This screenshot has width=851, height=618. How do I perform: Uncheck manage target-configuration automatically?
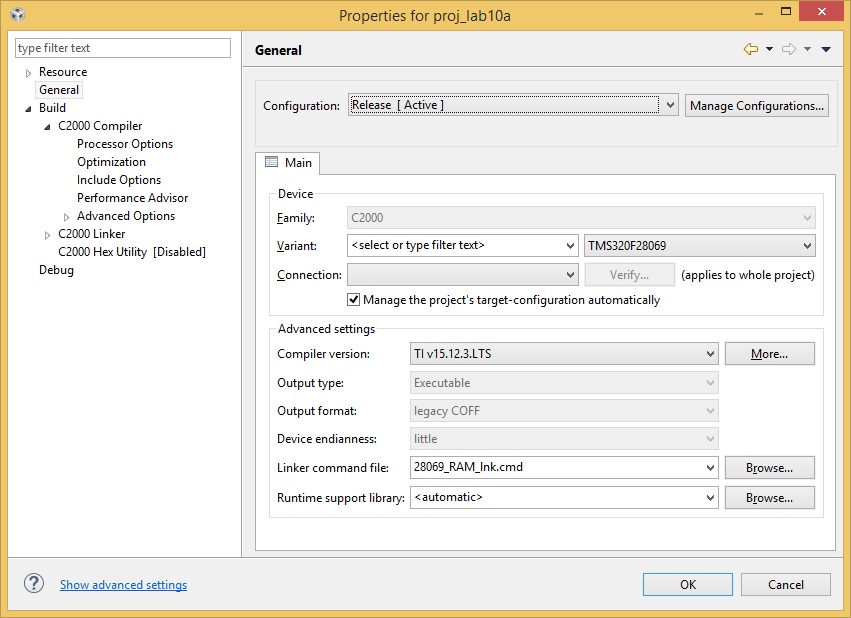click(x=353, y=299)
